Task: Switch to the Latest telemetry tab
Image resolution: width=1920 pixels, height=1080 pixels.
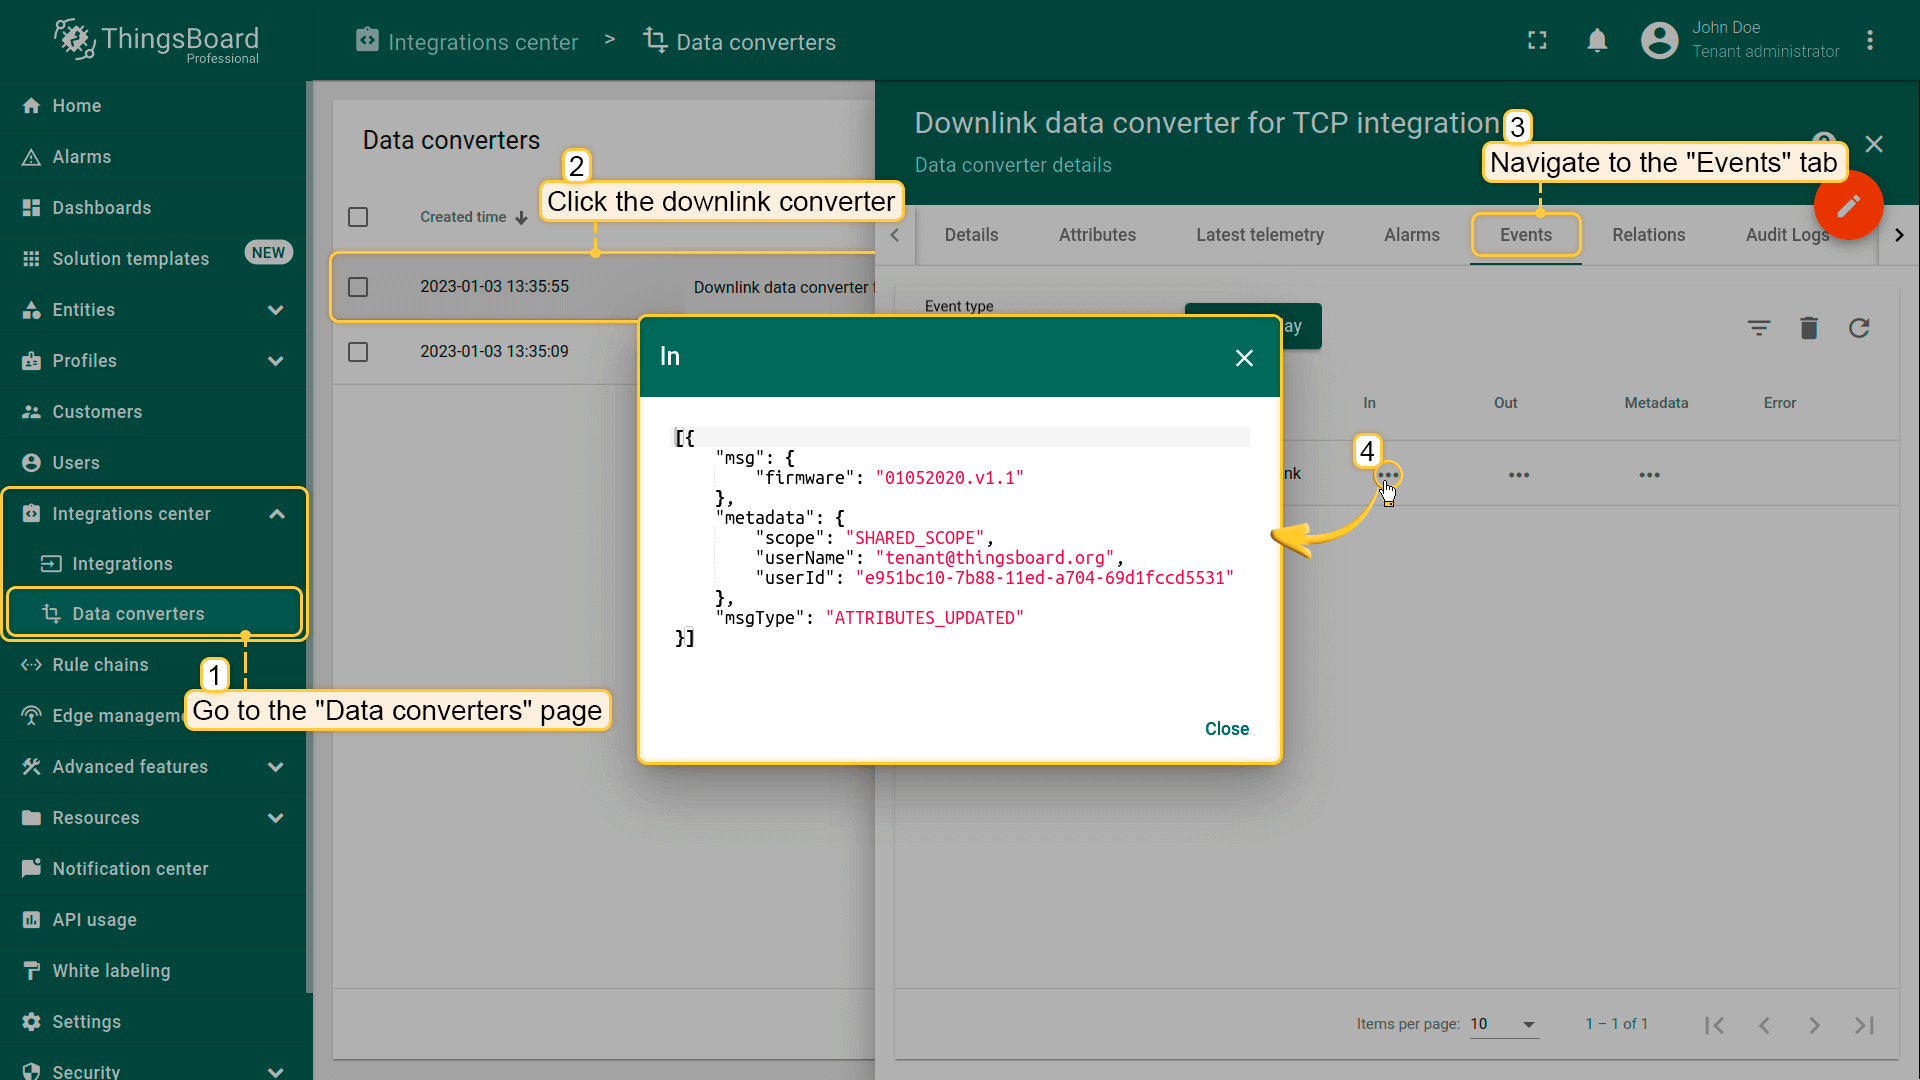Action: pyautogui.click(x=1259, y=235)
